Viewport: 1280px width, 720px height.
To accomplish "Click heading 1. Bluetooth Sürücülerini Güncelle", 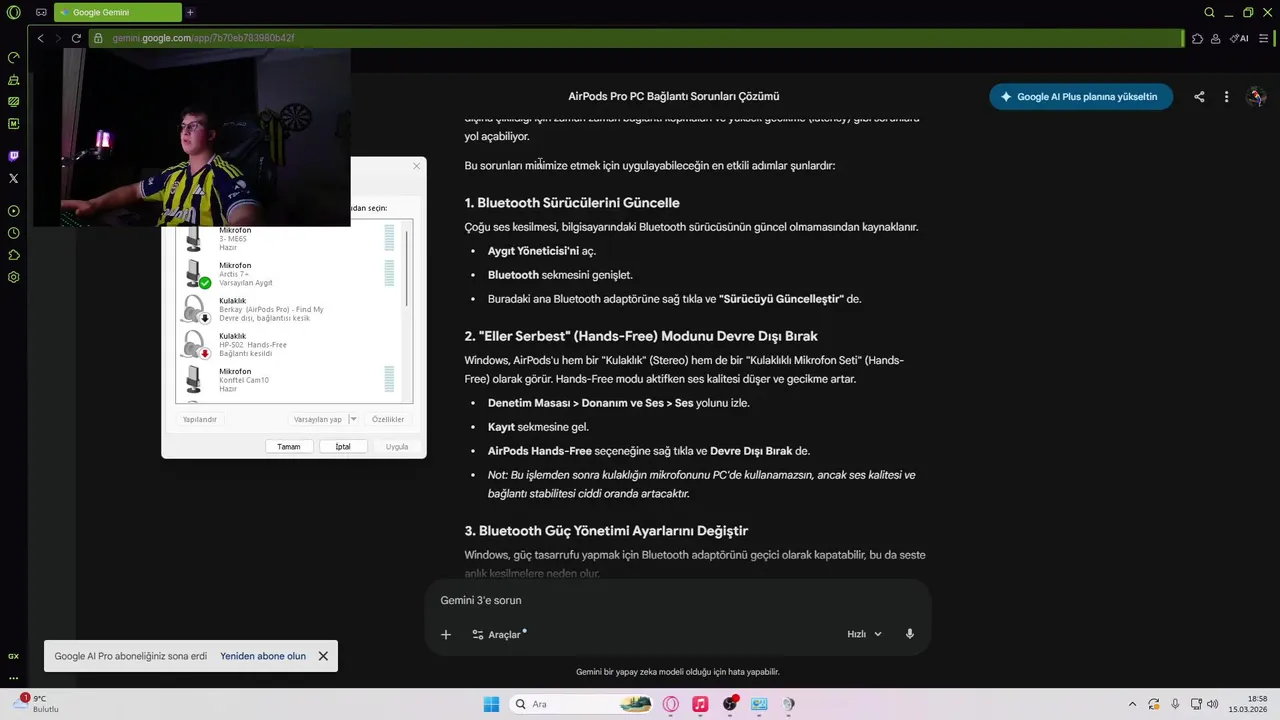I will [x=572, y=203].
